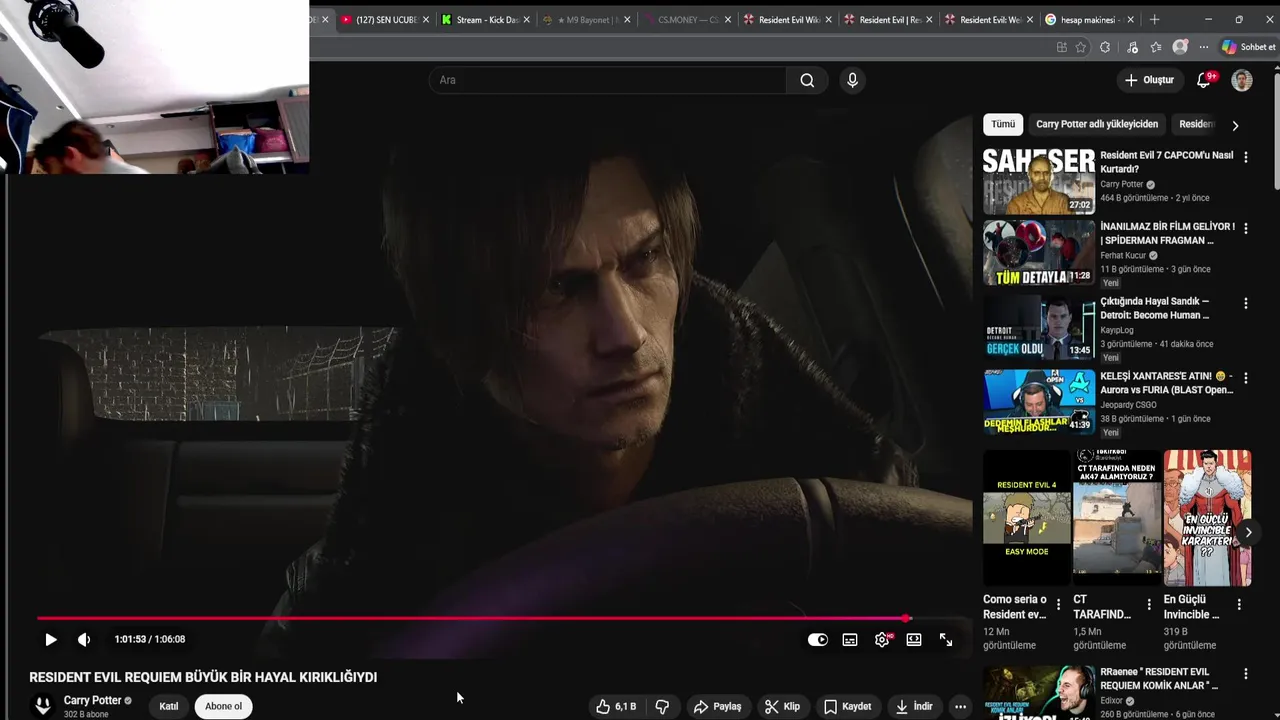This screenshot has width=1280, height=720.
Task: Open Ferhat Kucur channel name
Action: [1123, 255]
